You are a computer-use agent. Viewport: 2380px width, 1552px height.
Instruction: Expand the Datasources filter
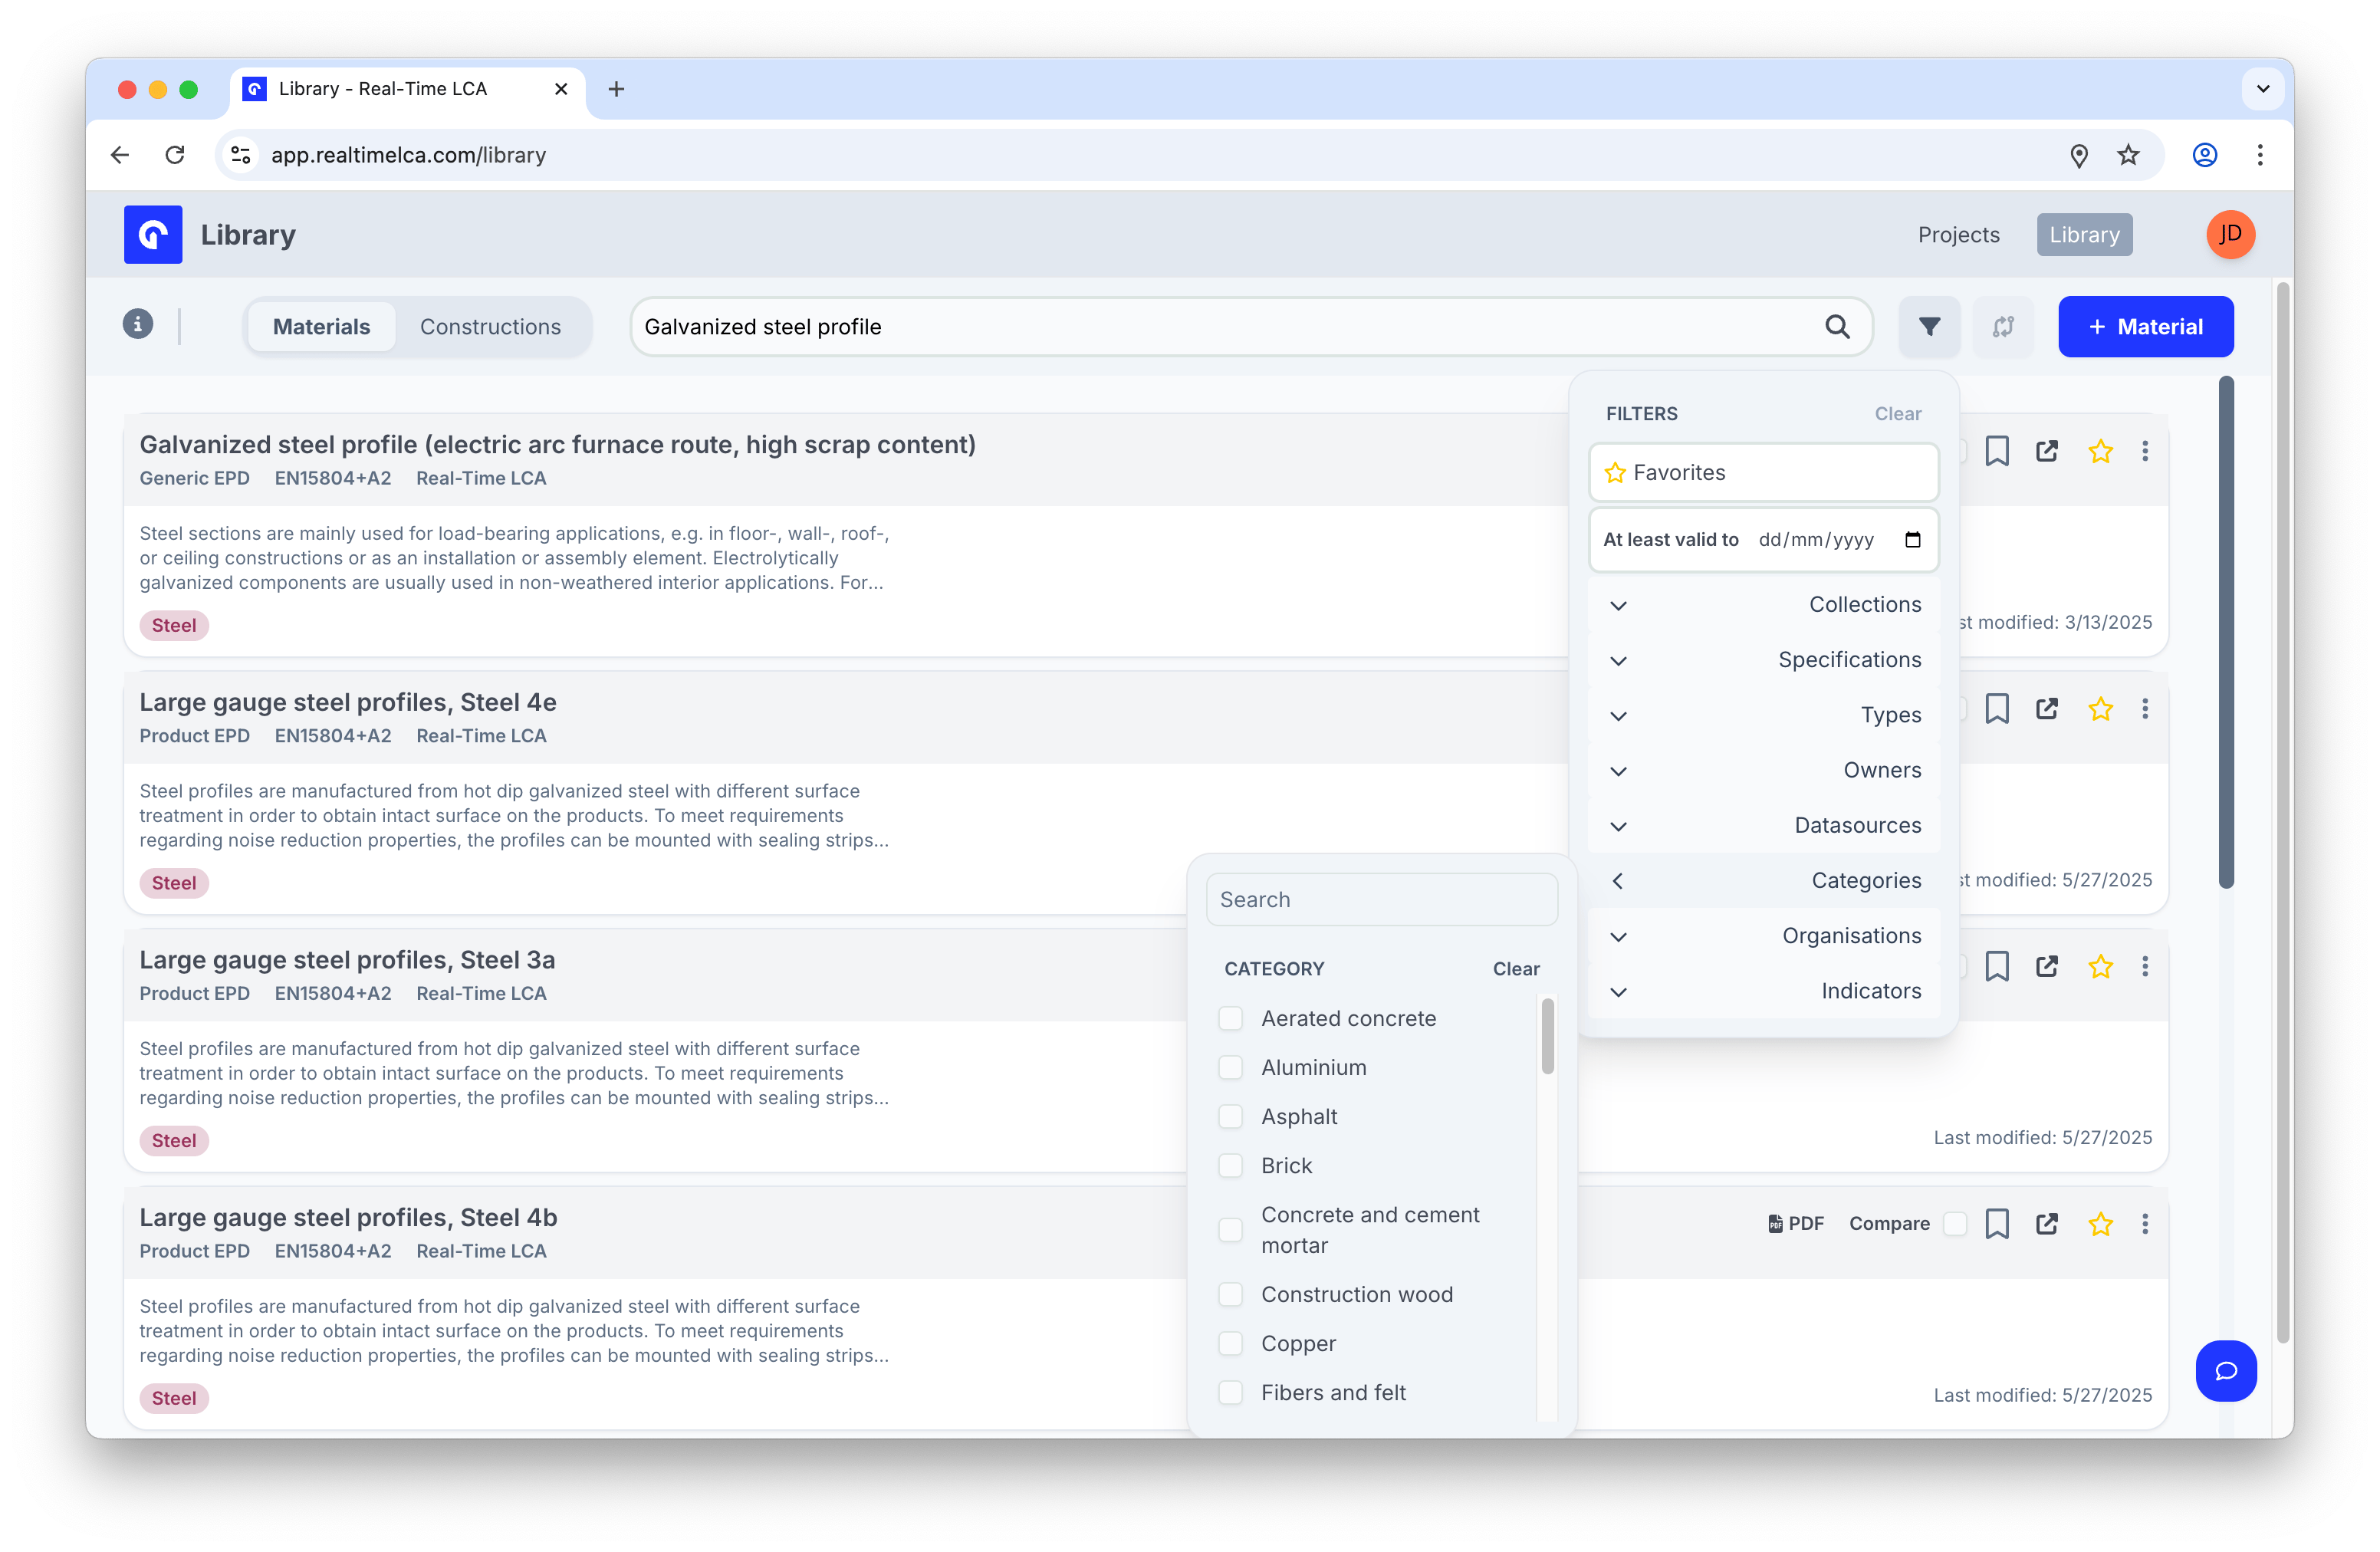tap(1763, 826)
